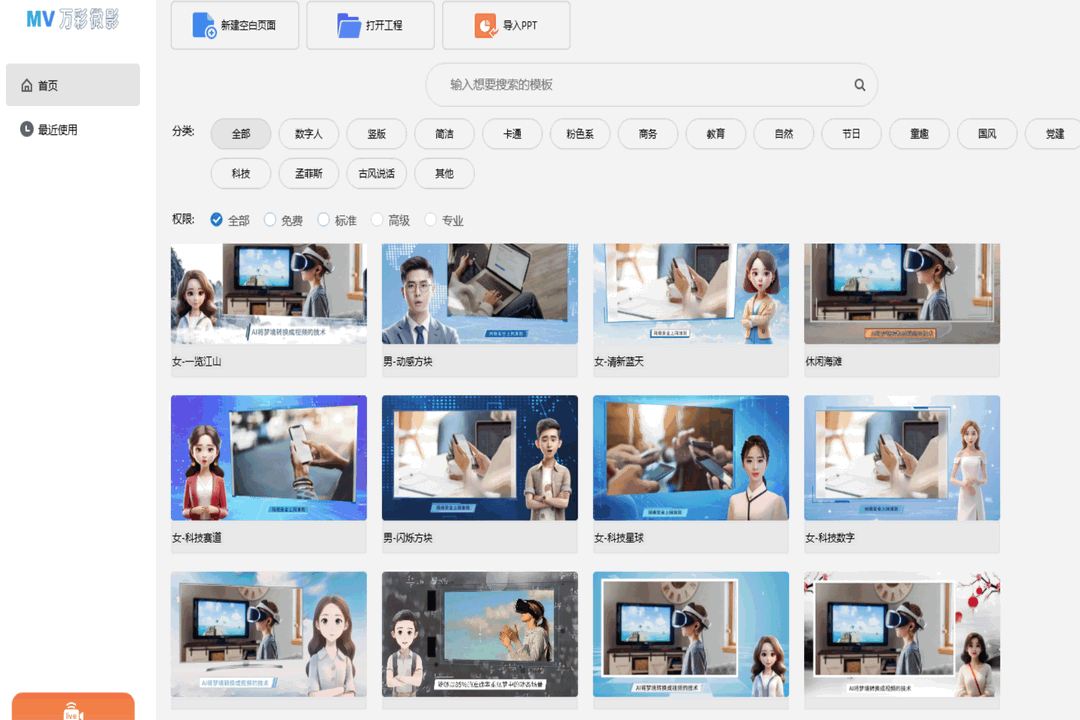Image resolution: width=1080 pixels, height=720 pixels.
Task: Click the orange floating widget at bottom left
Action: 73,710
